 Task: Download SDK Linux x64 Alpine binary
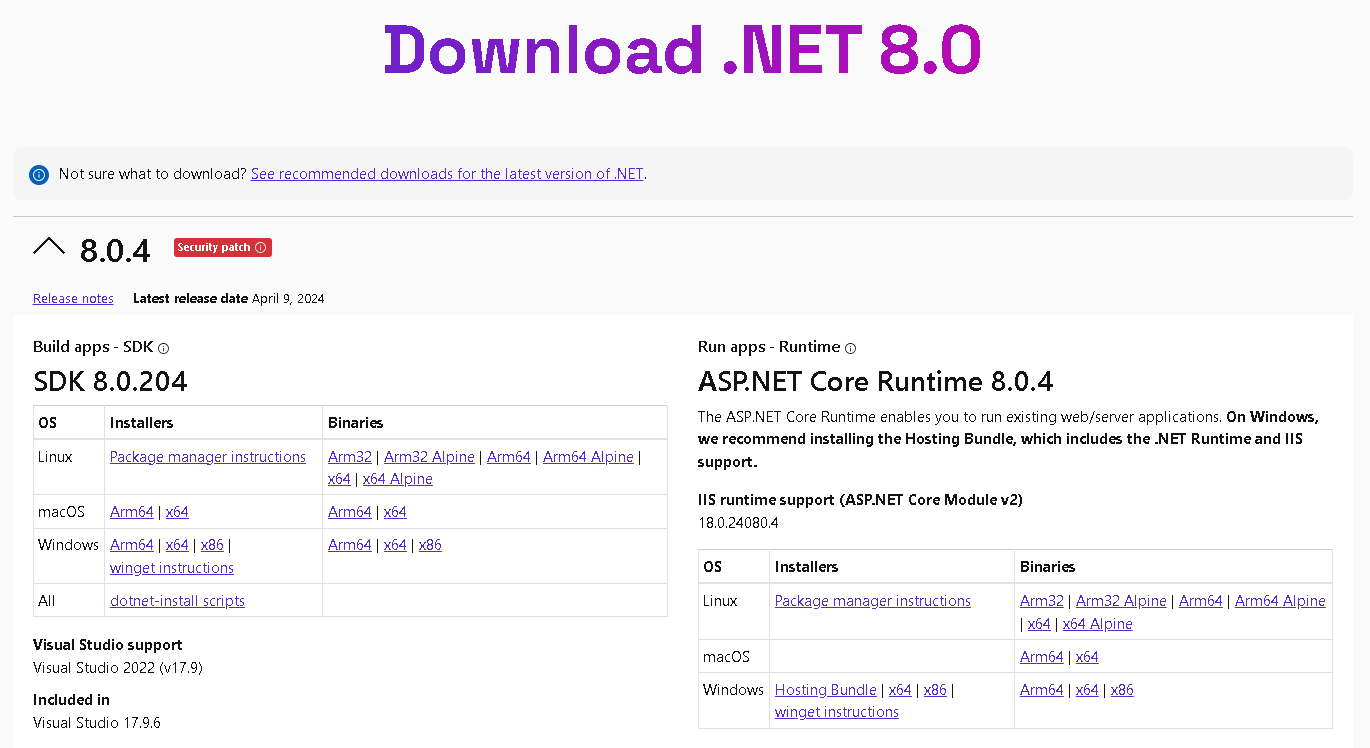click(x=398, y=479)
